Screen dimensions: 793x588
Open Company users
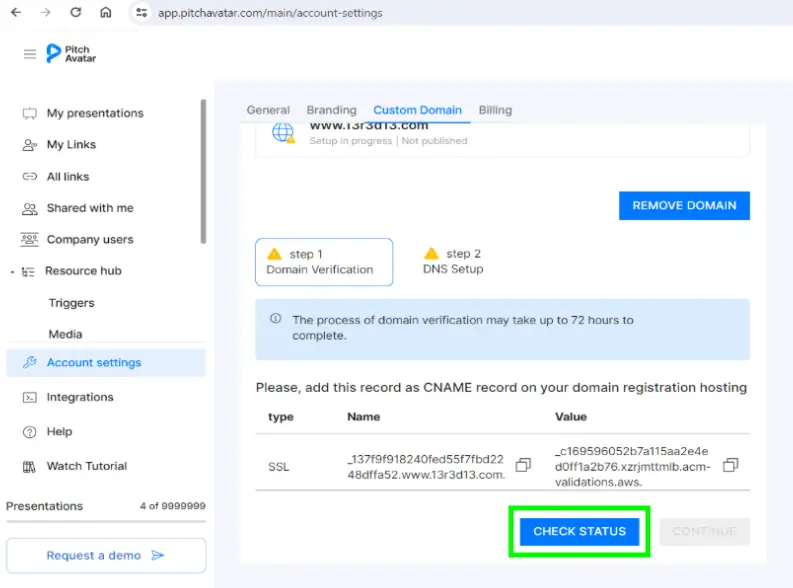click(x=90, y=239)
